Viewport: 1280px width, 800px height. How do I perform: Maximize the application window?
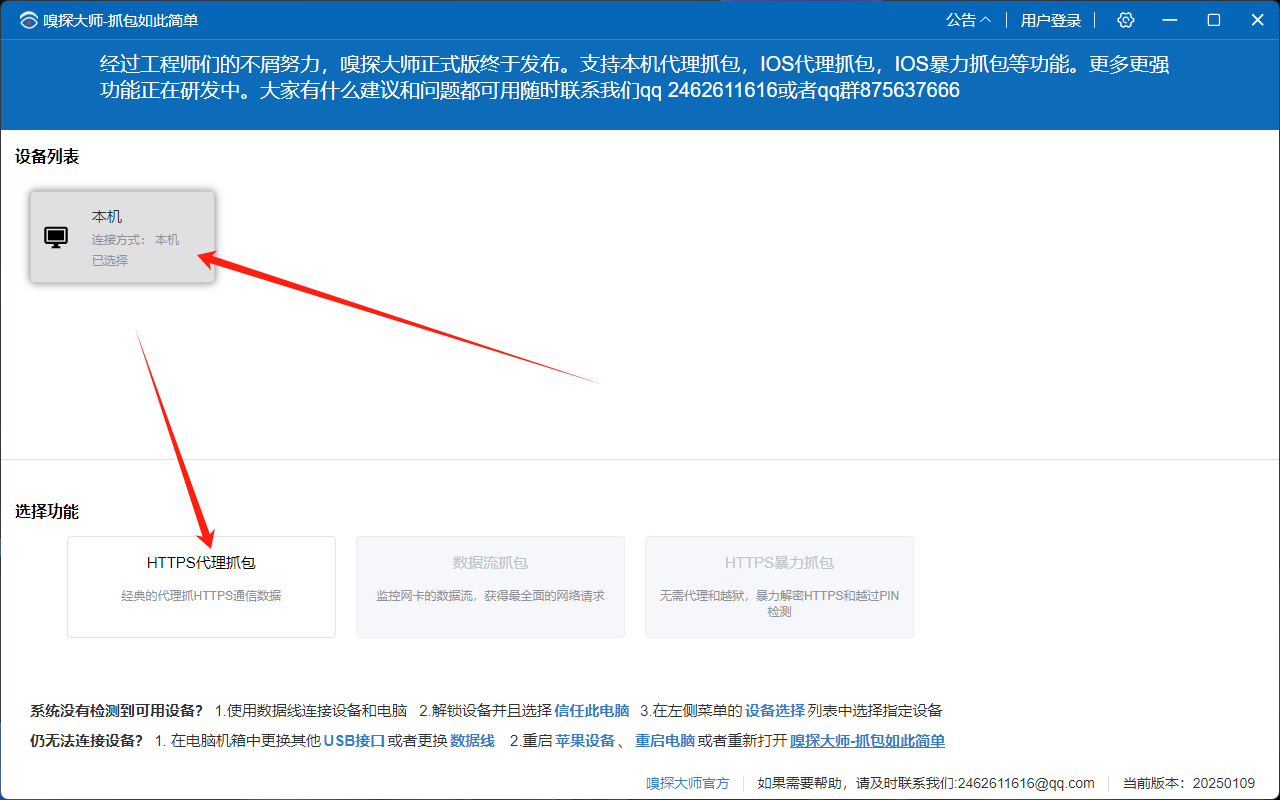click(1214, 20)
